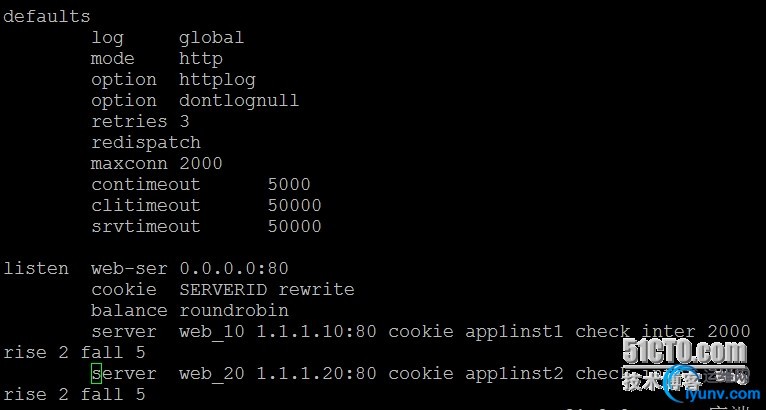This screenshot has width=766, height=410.
Task: Click the clitimeout value 50000
Action: pyautogui.click(x=294, y=206)
